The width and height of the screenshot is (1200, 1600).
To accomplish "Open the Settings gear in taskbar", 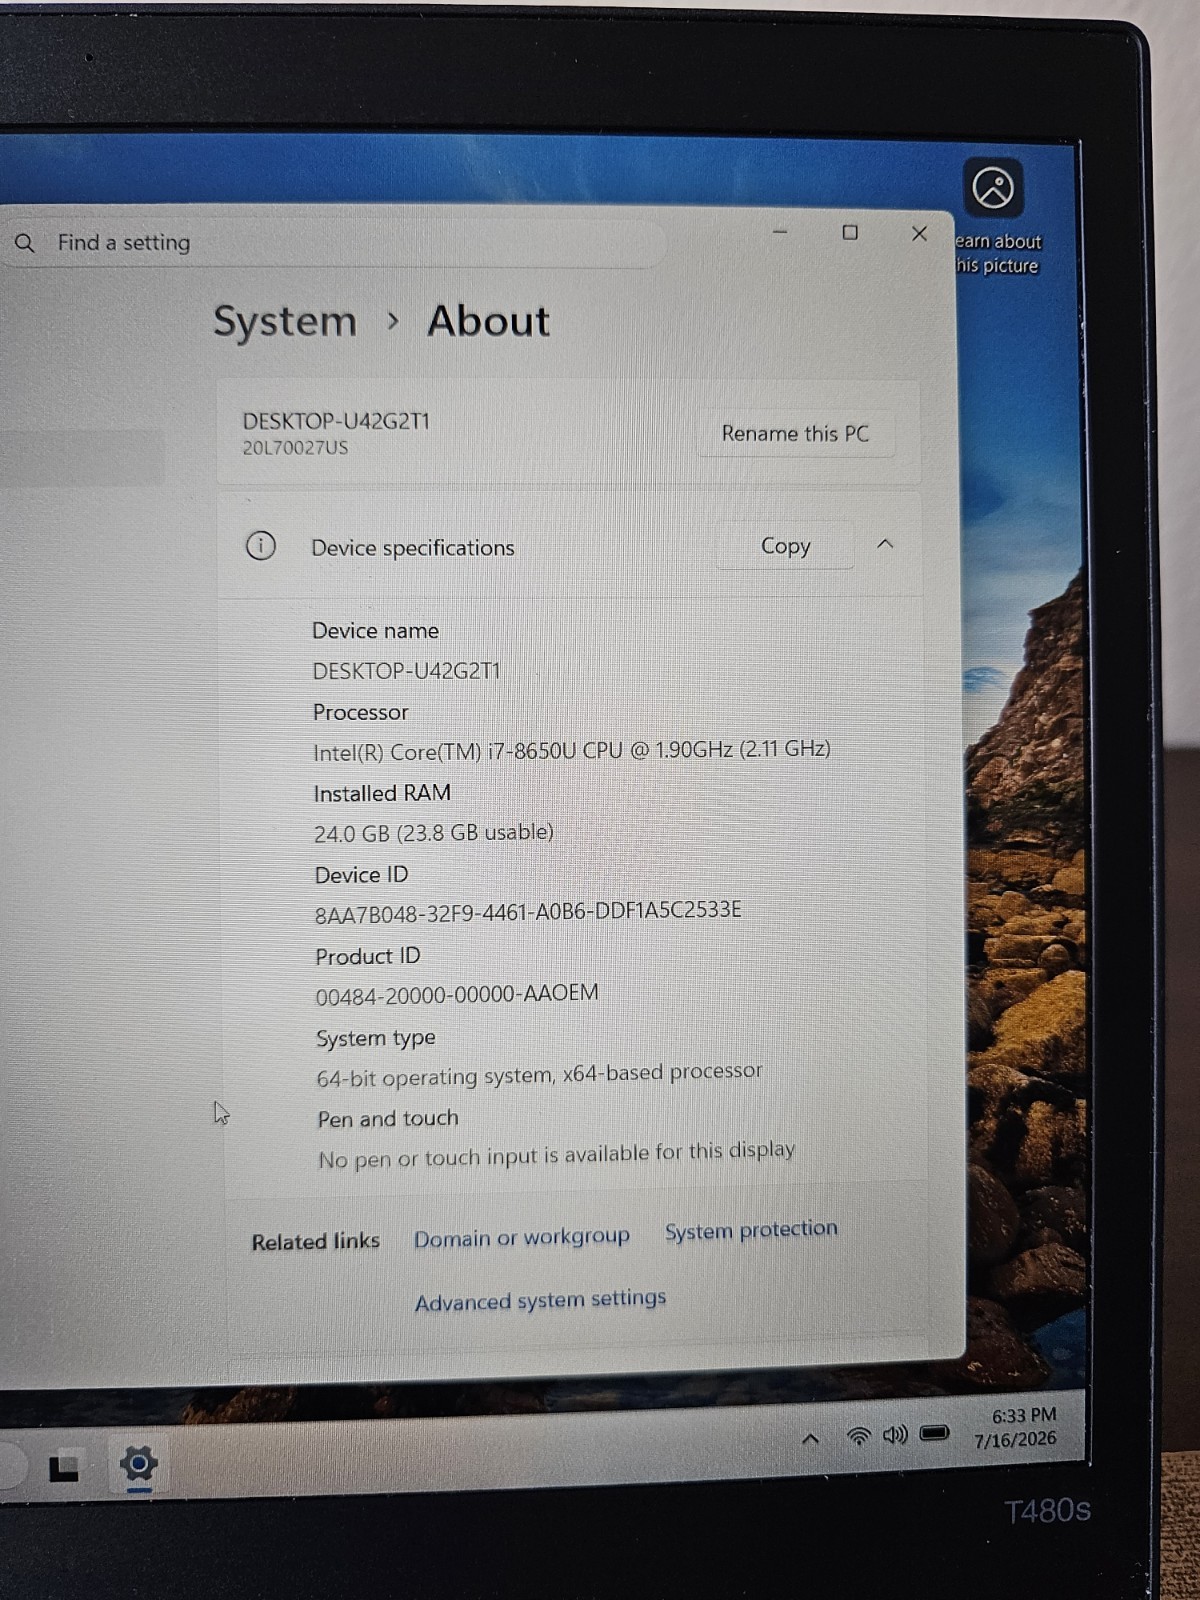I will coord(139,1465).
